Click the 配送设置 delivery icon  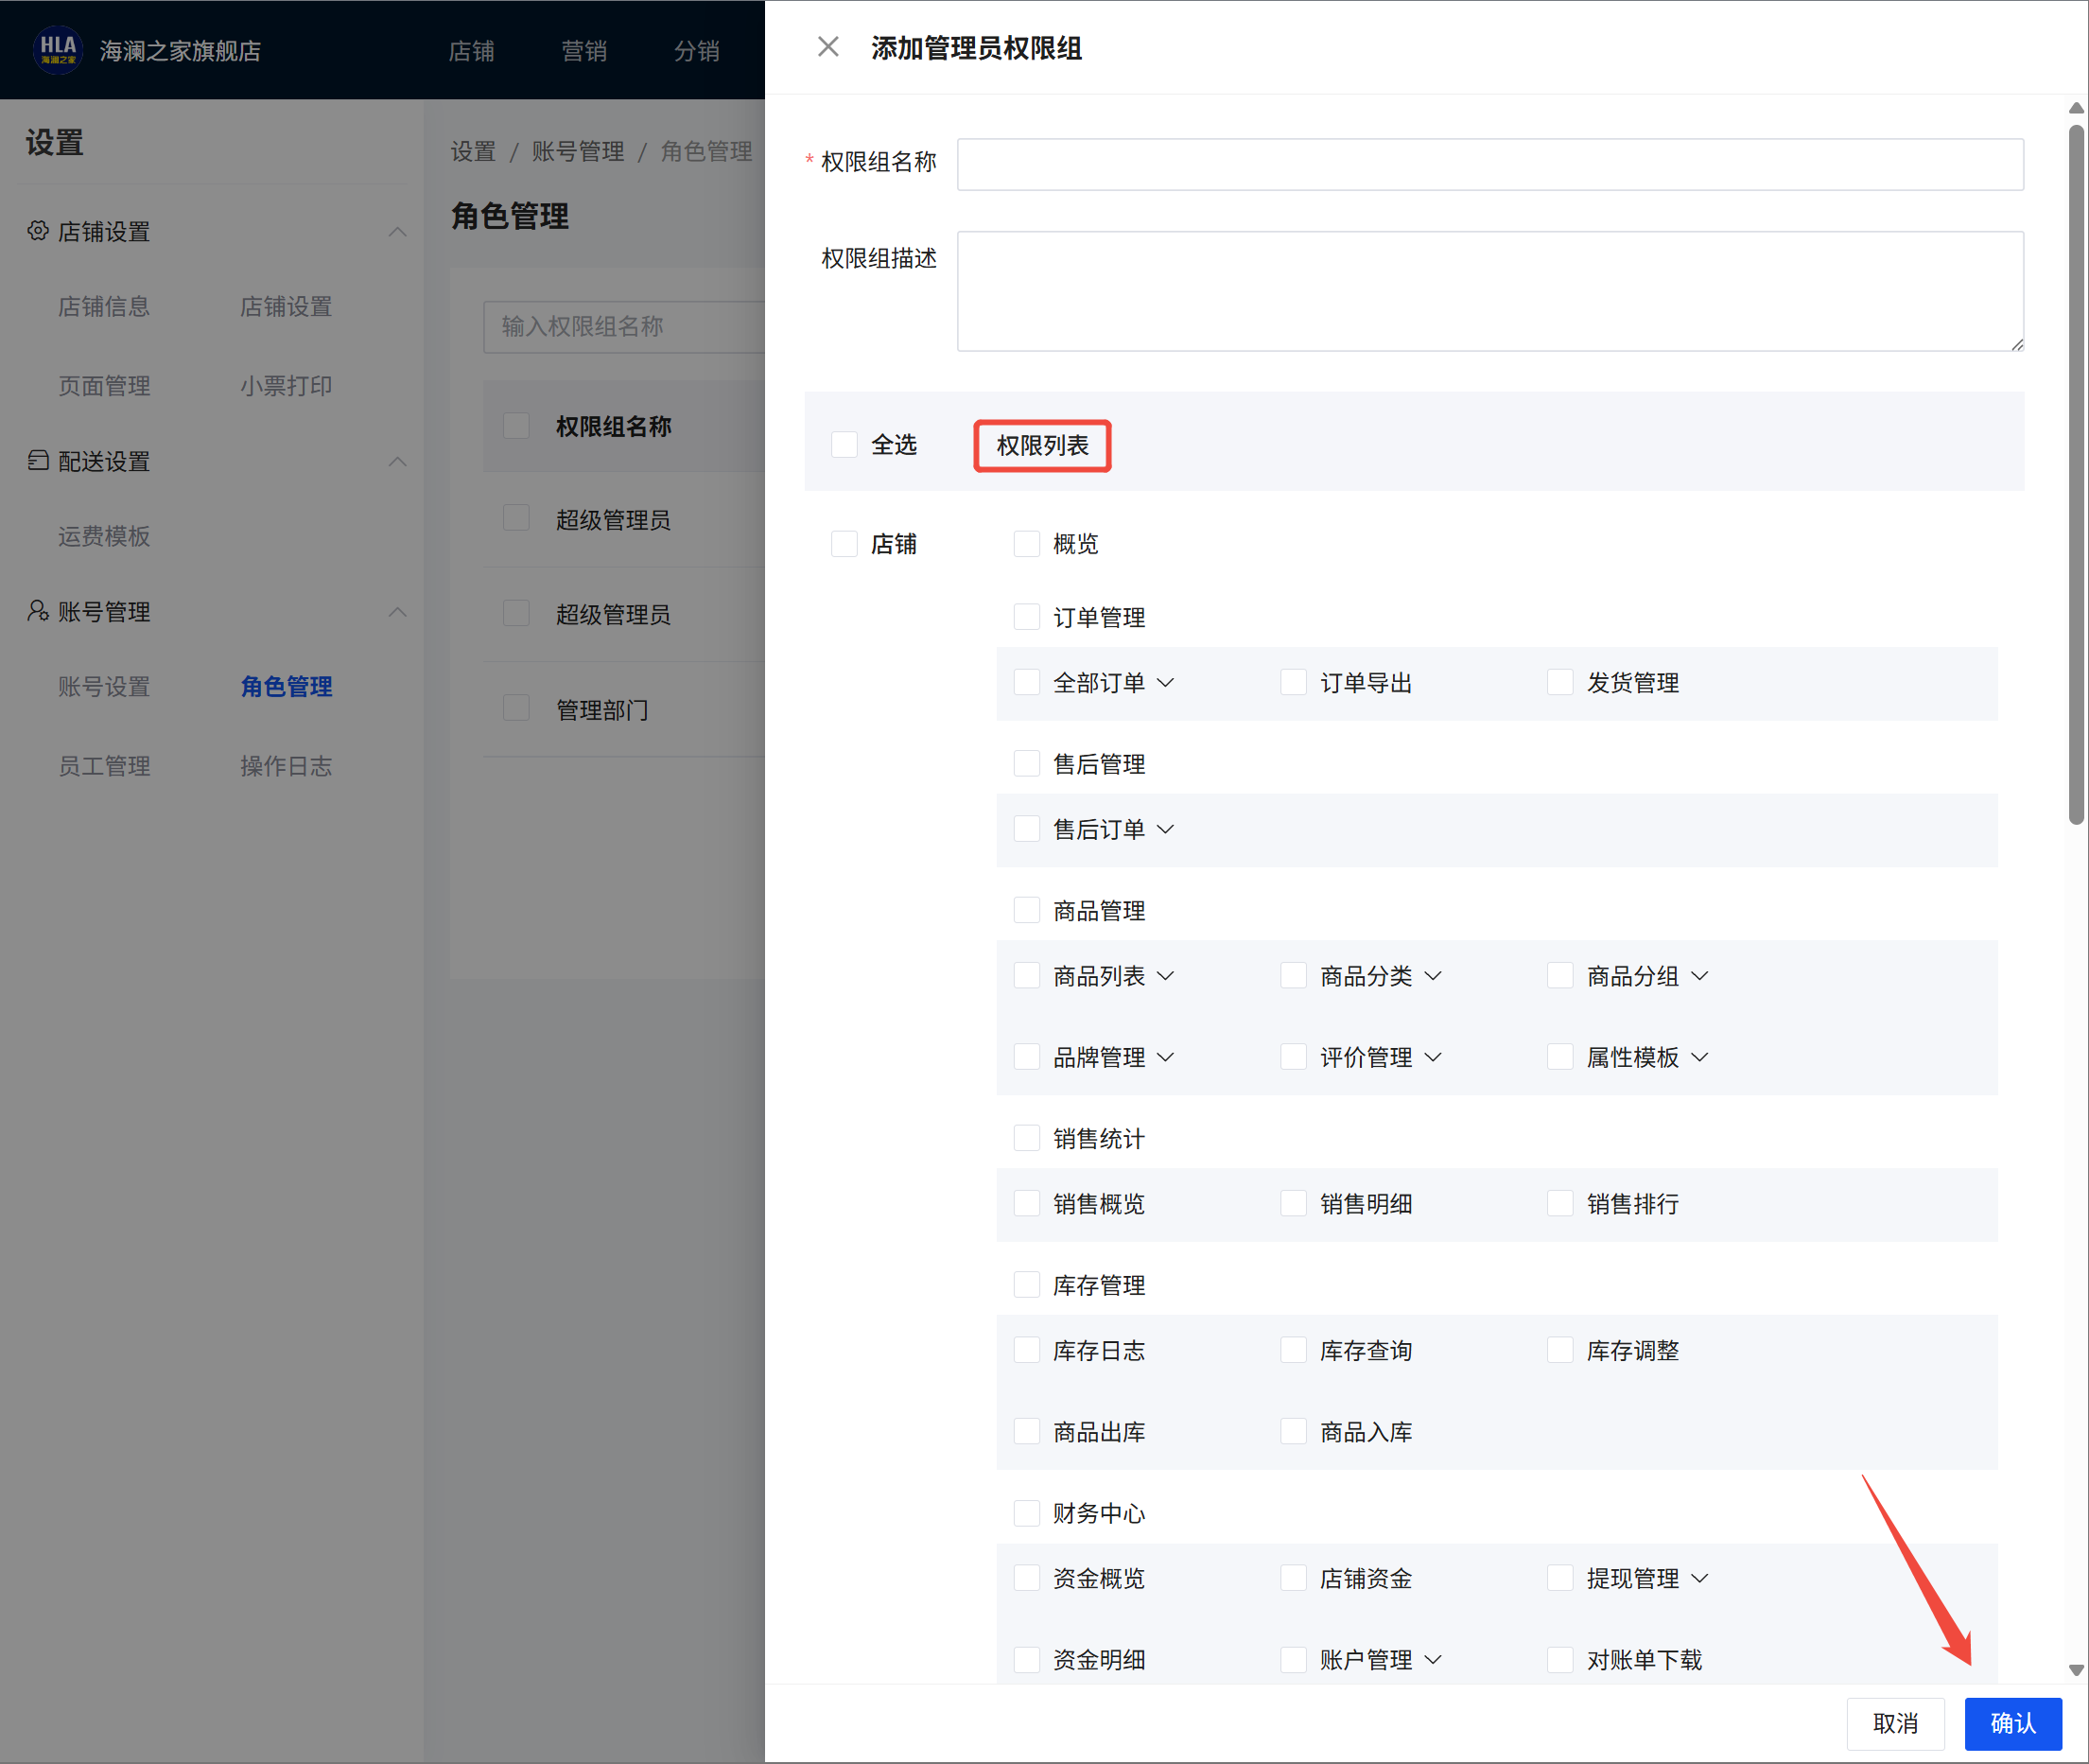pos(38,460)
